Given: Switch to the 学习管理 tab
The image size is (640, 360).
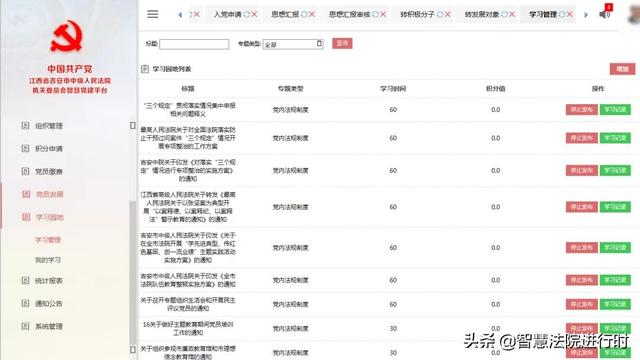Looking at the screenshot, I should coord(543,14).
